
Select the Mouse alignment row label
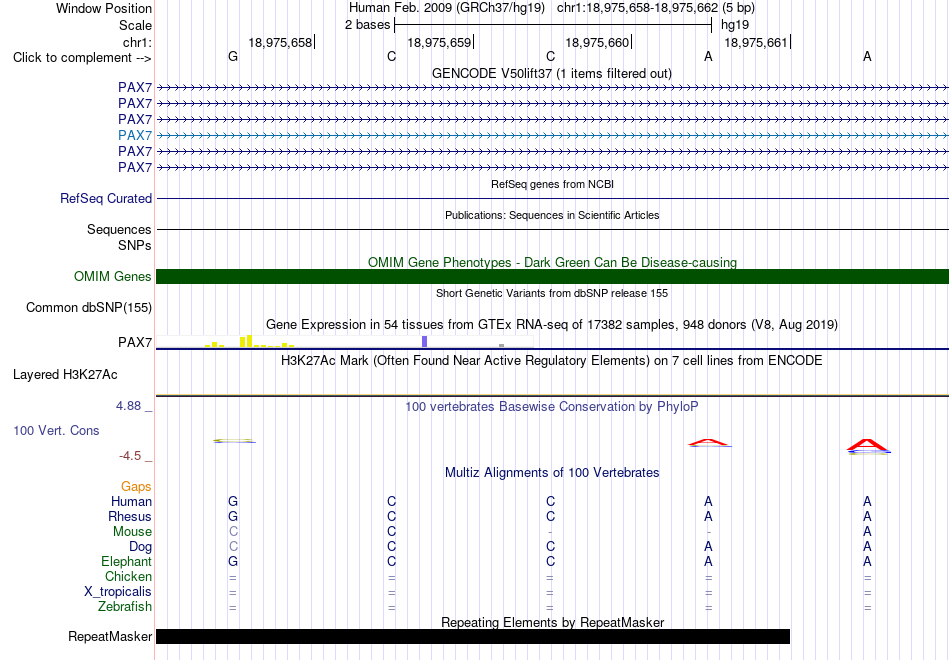[132, 532]
